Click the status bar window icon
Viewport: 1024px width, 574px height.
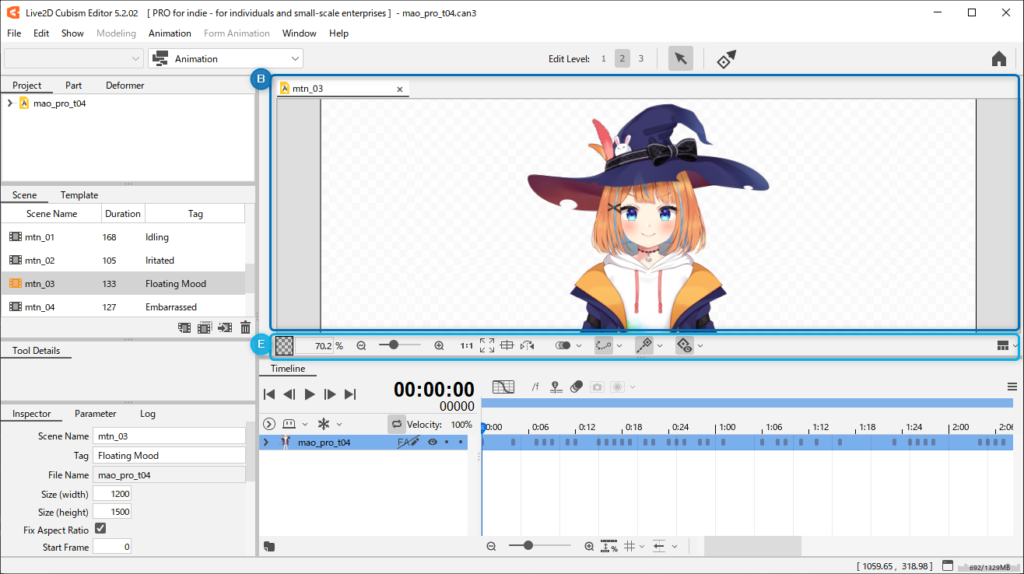click(x=948, y=566)
